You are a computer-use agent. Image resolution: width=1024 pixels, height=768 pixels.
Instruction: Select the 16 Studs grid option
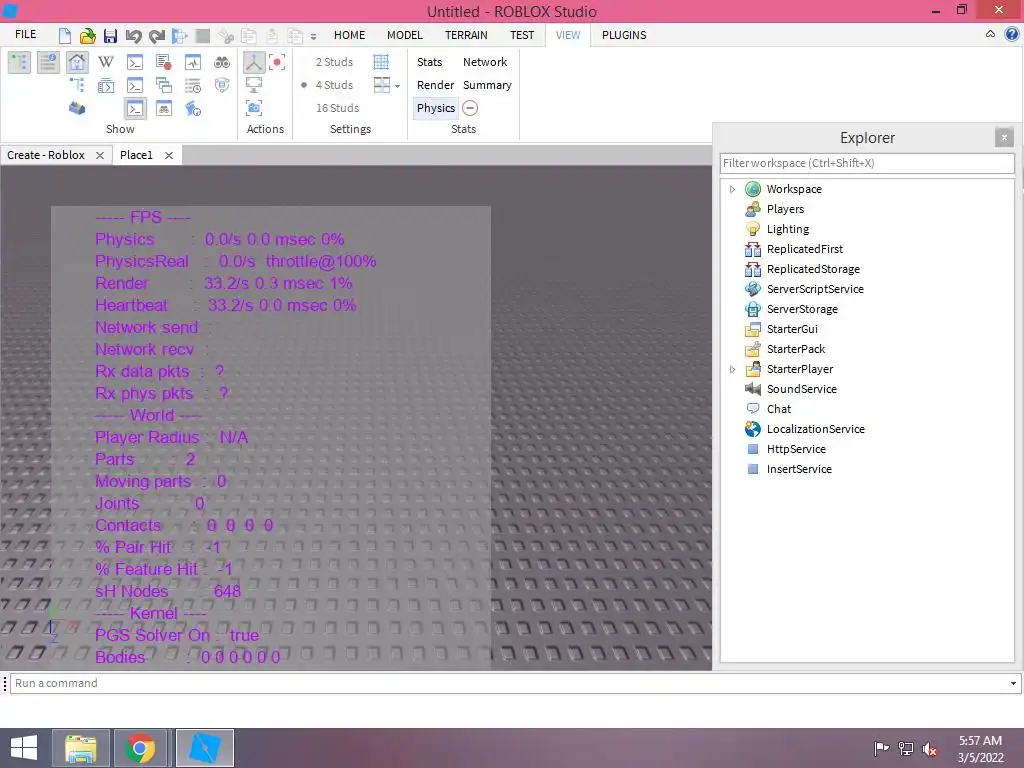pyautogui.click(x=337, y=108)
